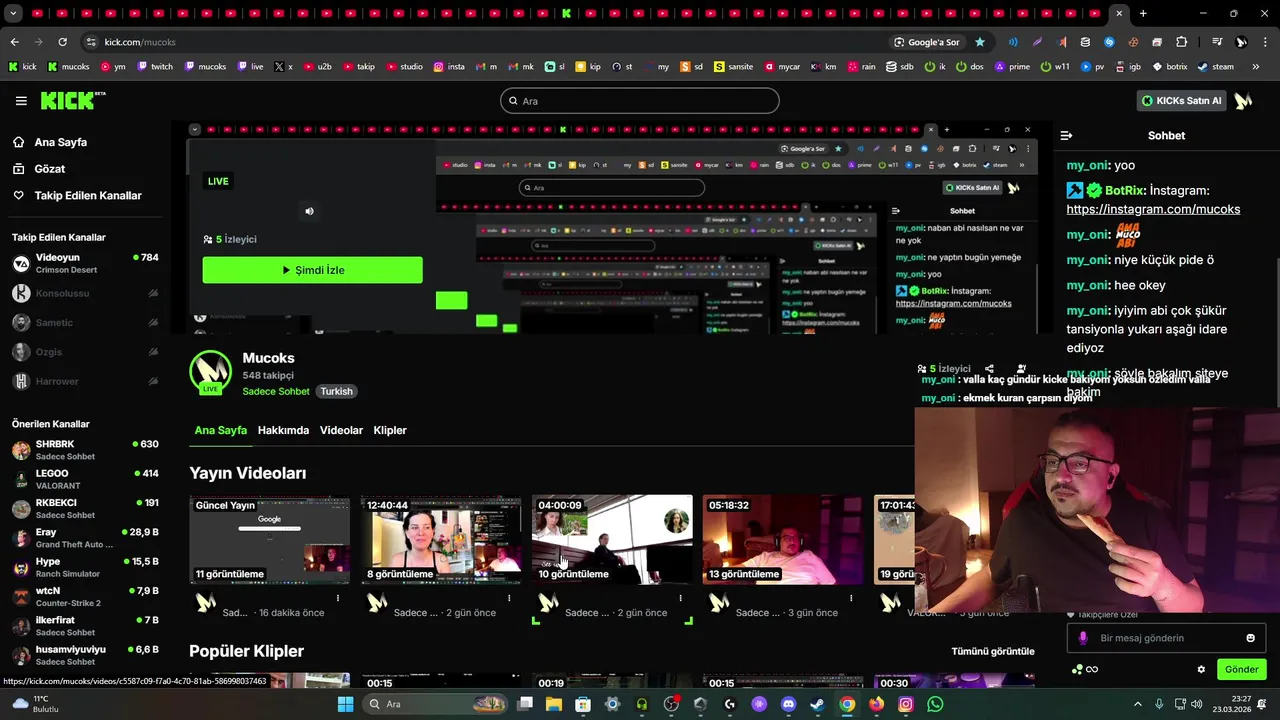This screenshot has width=1280, height=720.
Task: Click Tümünü görüntüle for popular clips
Action: 993,651
